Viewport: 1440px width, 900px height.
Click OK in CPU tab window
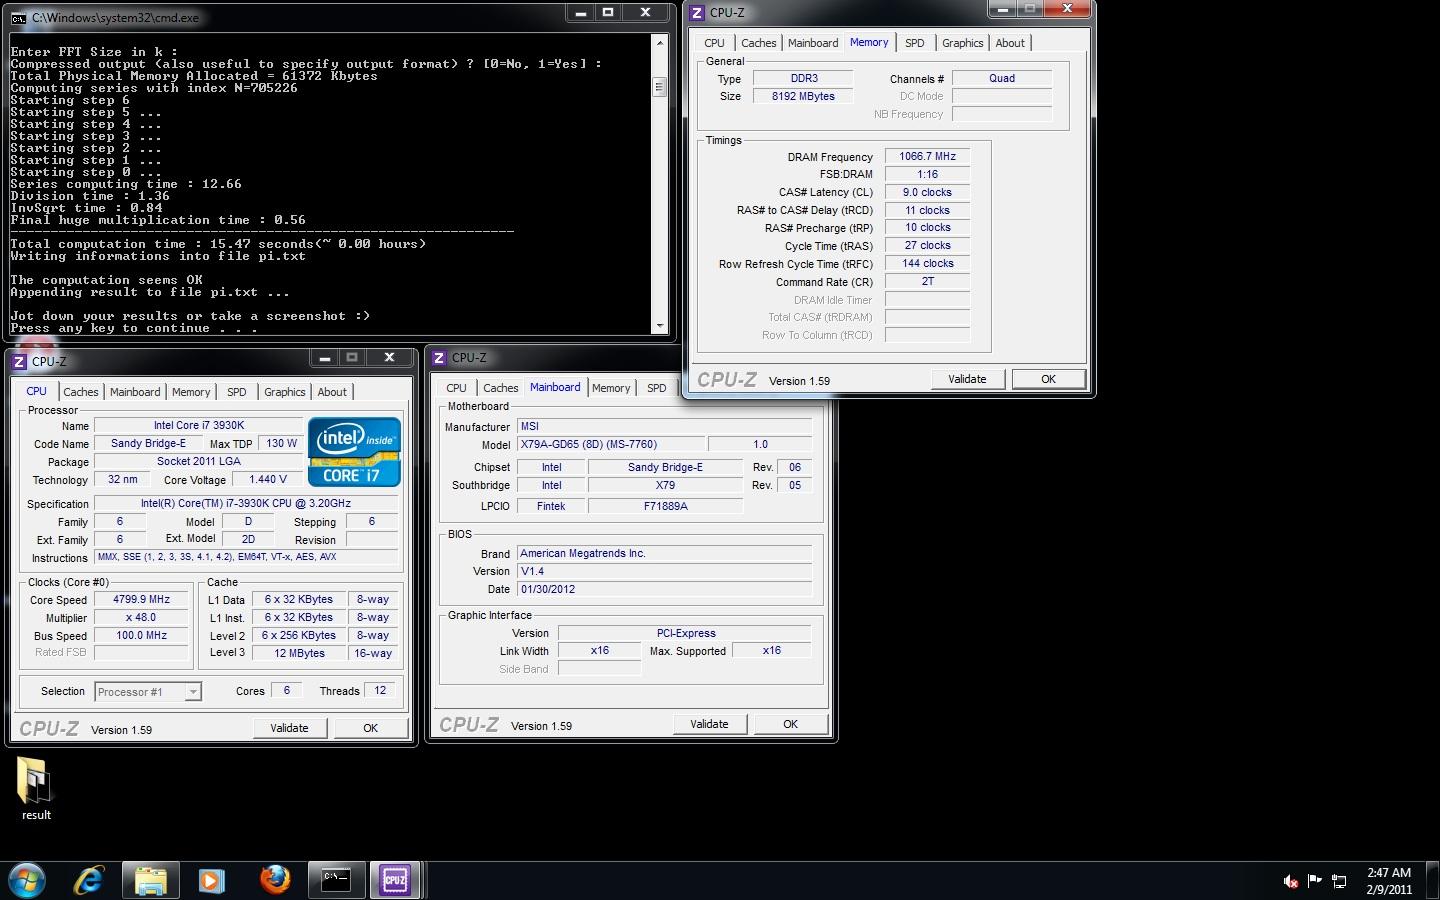tap(370, 728)
